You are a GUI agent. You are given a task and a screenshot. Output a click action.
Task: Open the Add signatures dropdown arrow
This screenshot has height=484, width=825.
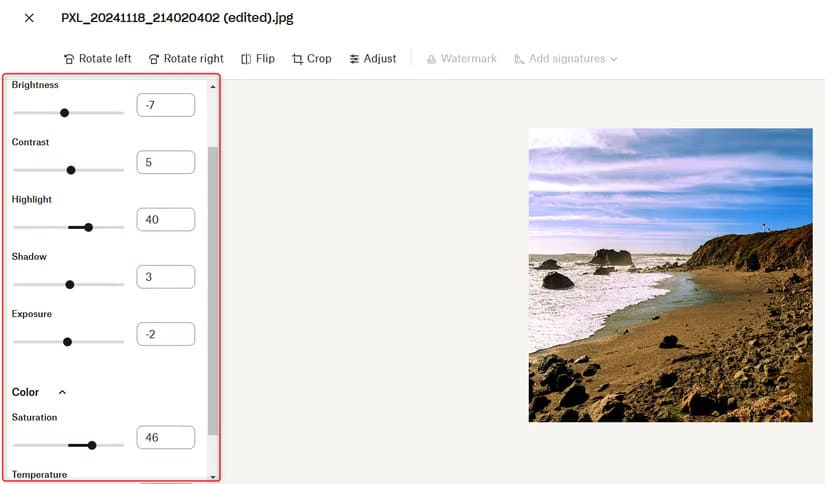(x=613, y=59)
